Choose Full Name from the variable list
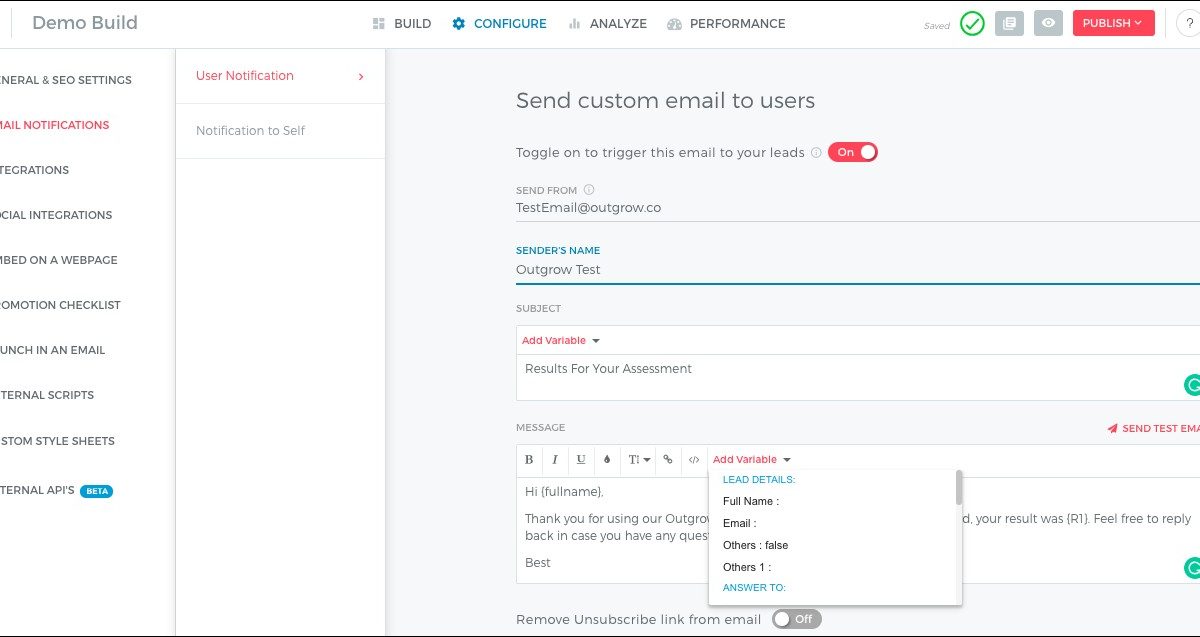Viewport: 1200px width, 637px height. pyautogui.click(x=750, y=501)
